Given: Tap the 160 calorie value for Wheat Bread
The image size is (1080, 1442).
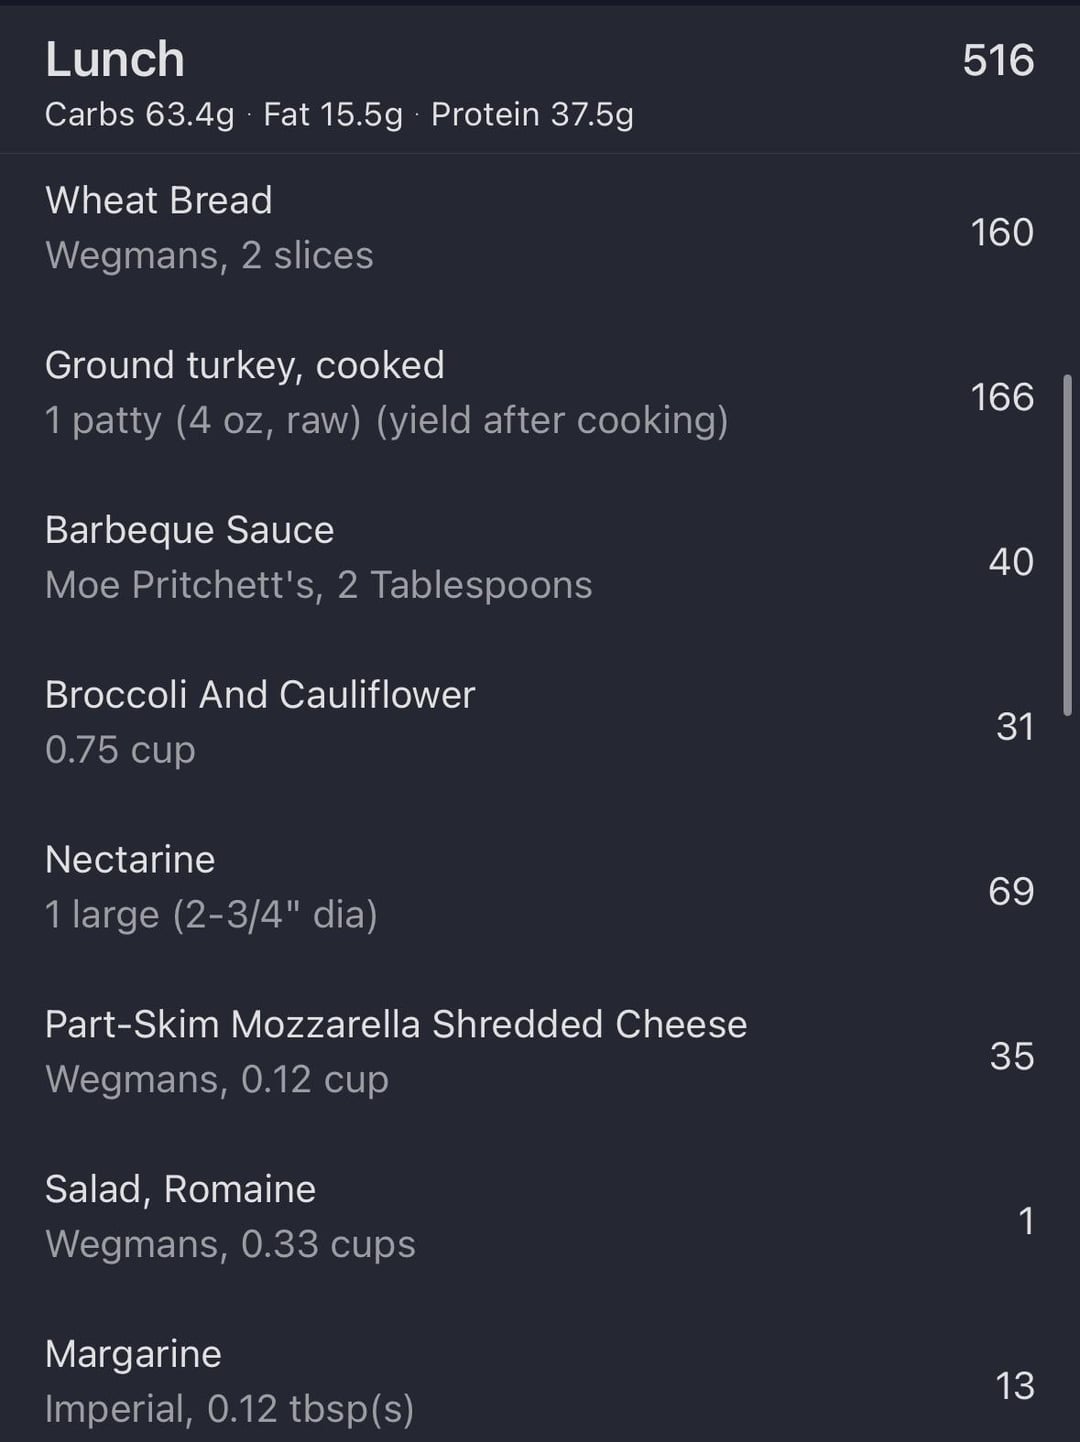Looking at the screenshot, I should tap(1001, 233).
